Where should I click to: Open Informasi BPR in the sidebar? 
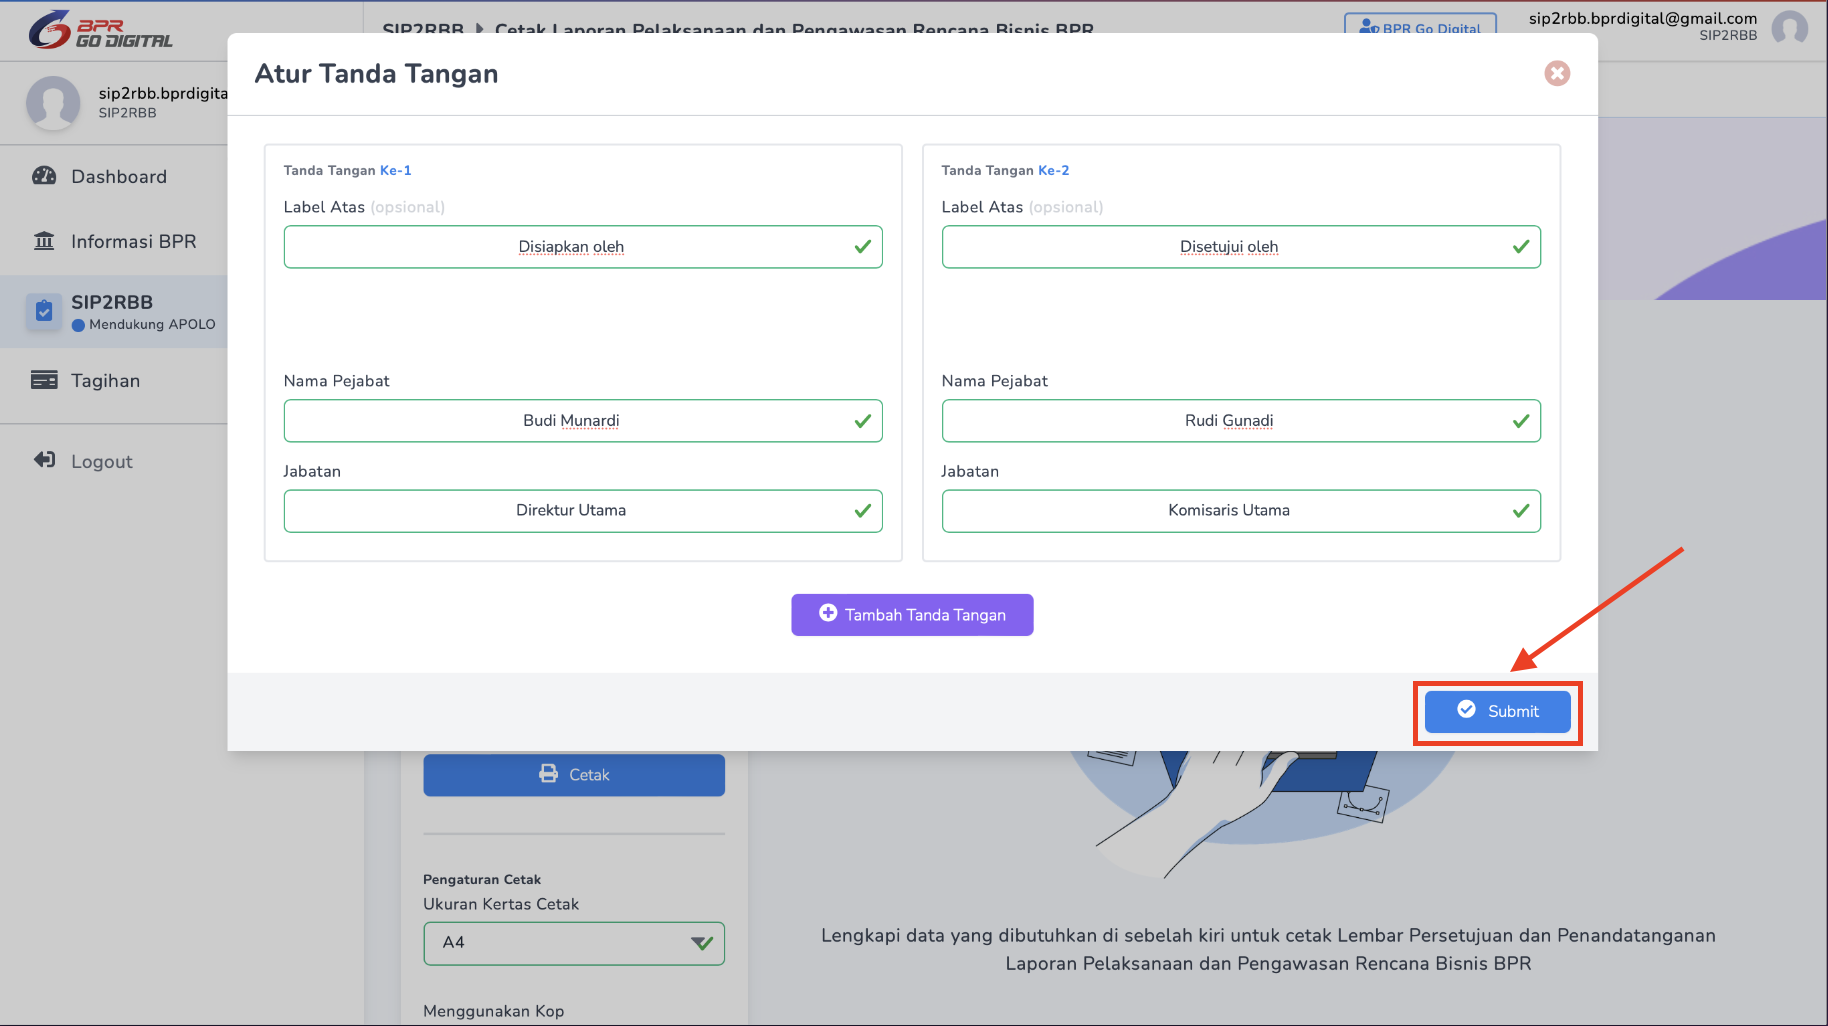click(114, 241)
